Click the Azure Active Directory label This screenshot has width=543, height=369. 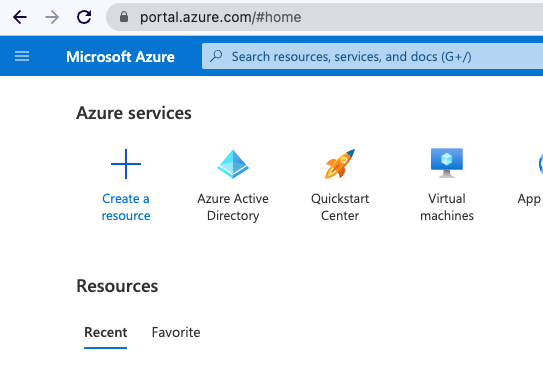coord(233,207)
